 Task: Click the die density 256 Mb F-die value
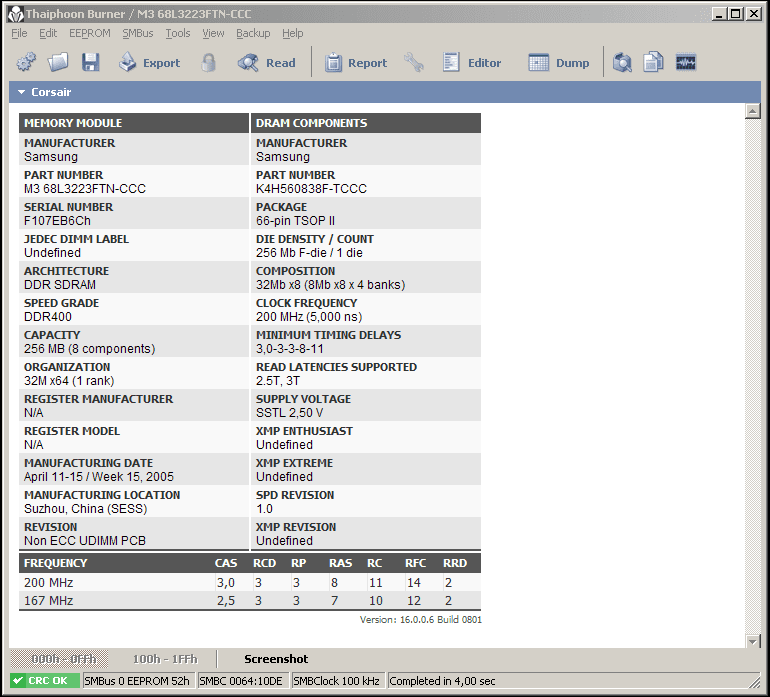309,252
